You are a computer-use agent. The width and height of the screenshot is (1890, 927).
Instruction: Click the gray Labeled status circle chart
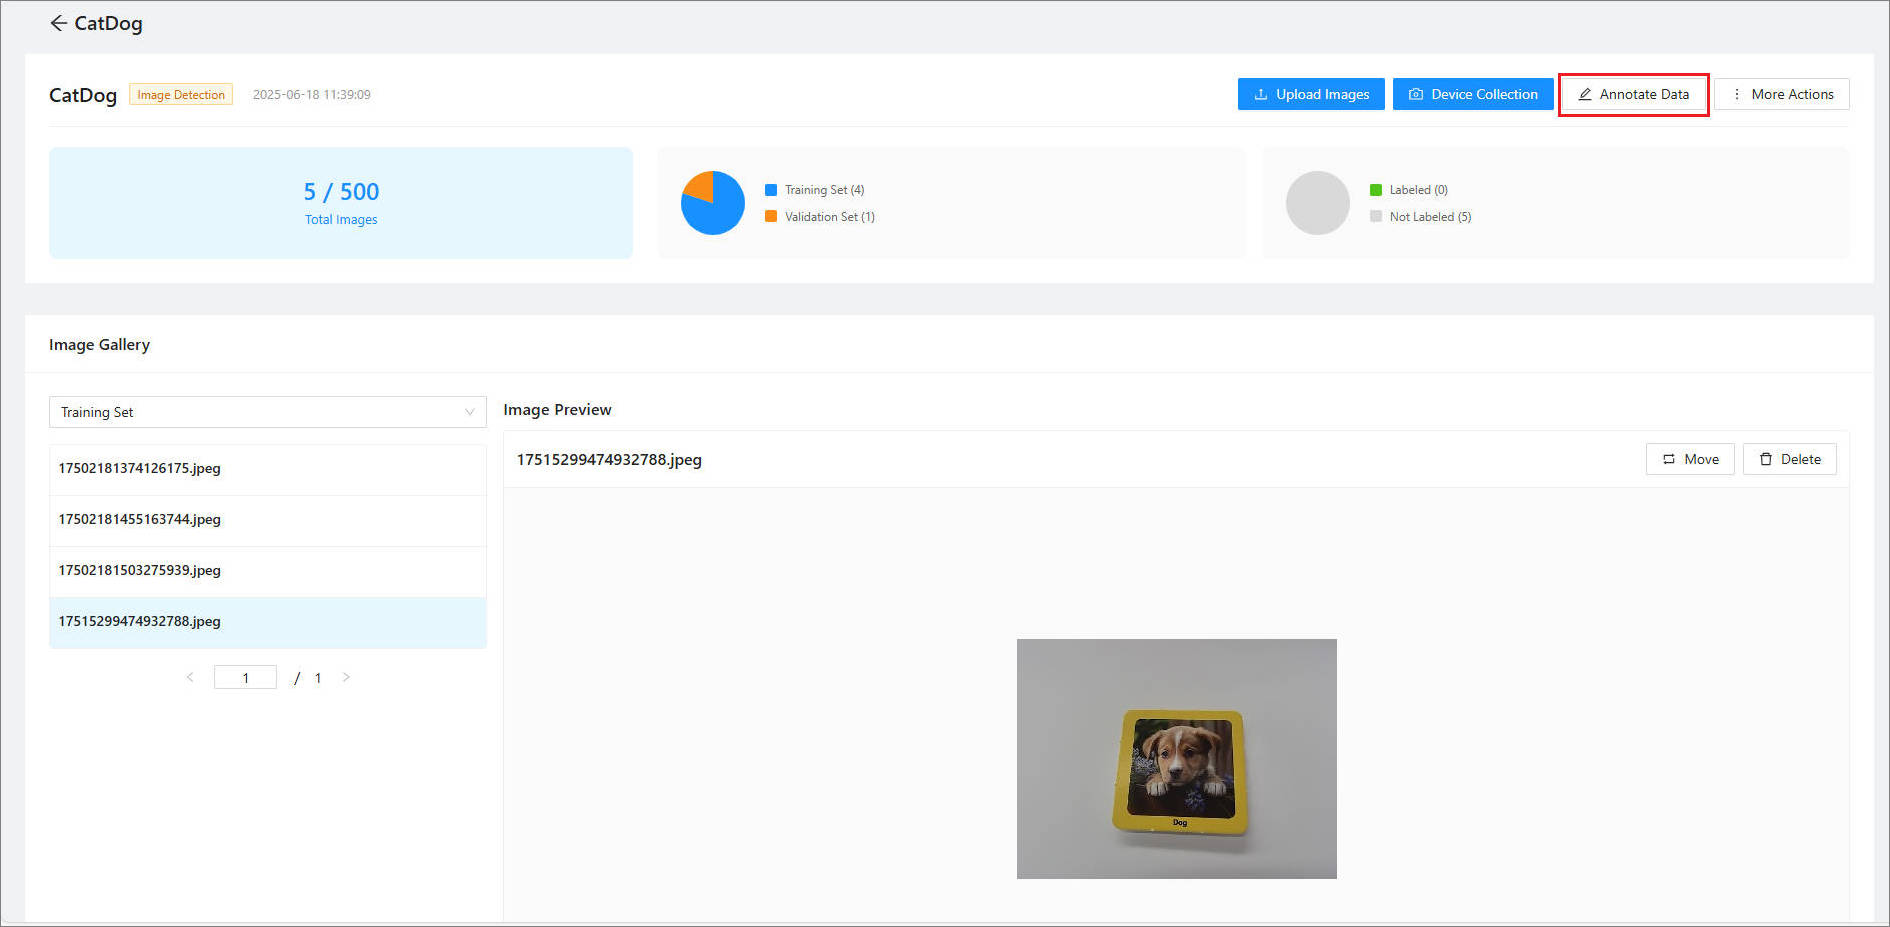[x=1318, y=203]
